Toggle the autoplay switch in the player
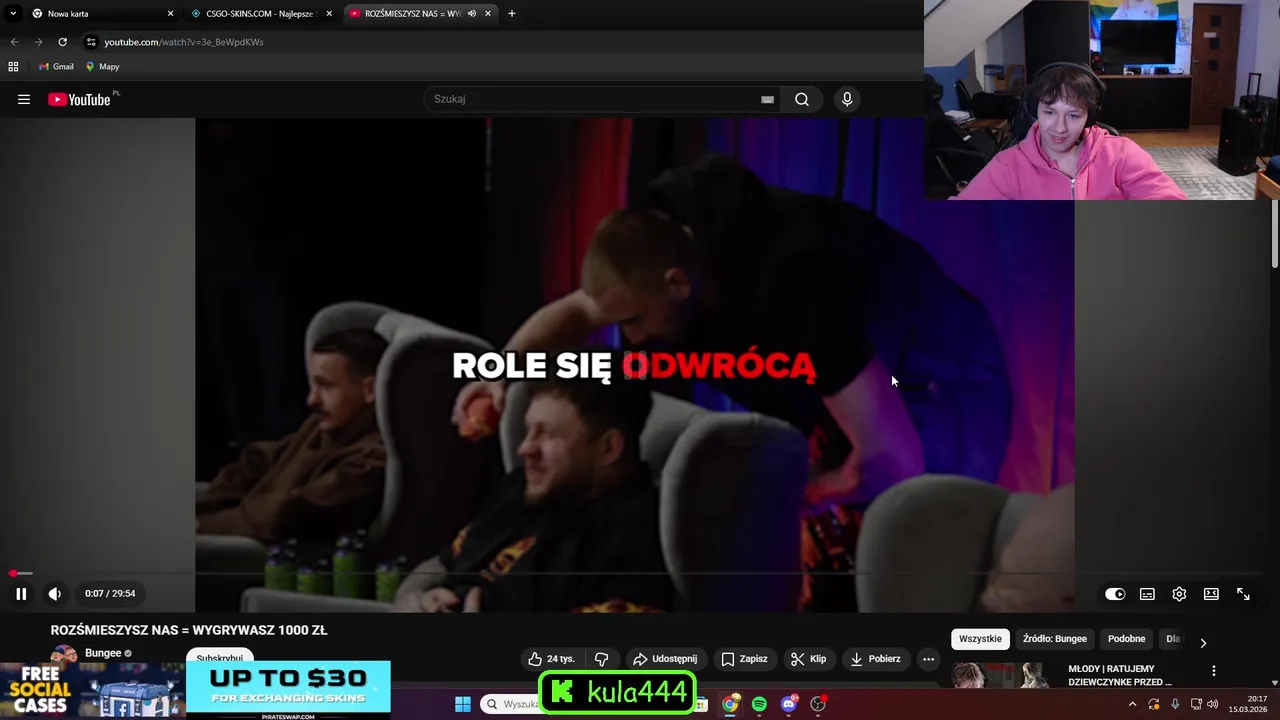1280x720 pixels. [1115, 594]
